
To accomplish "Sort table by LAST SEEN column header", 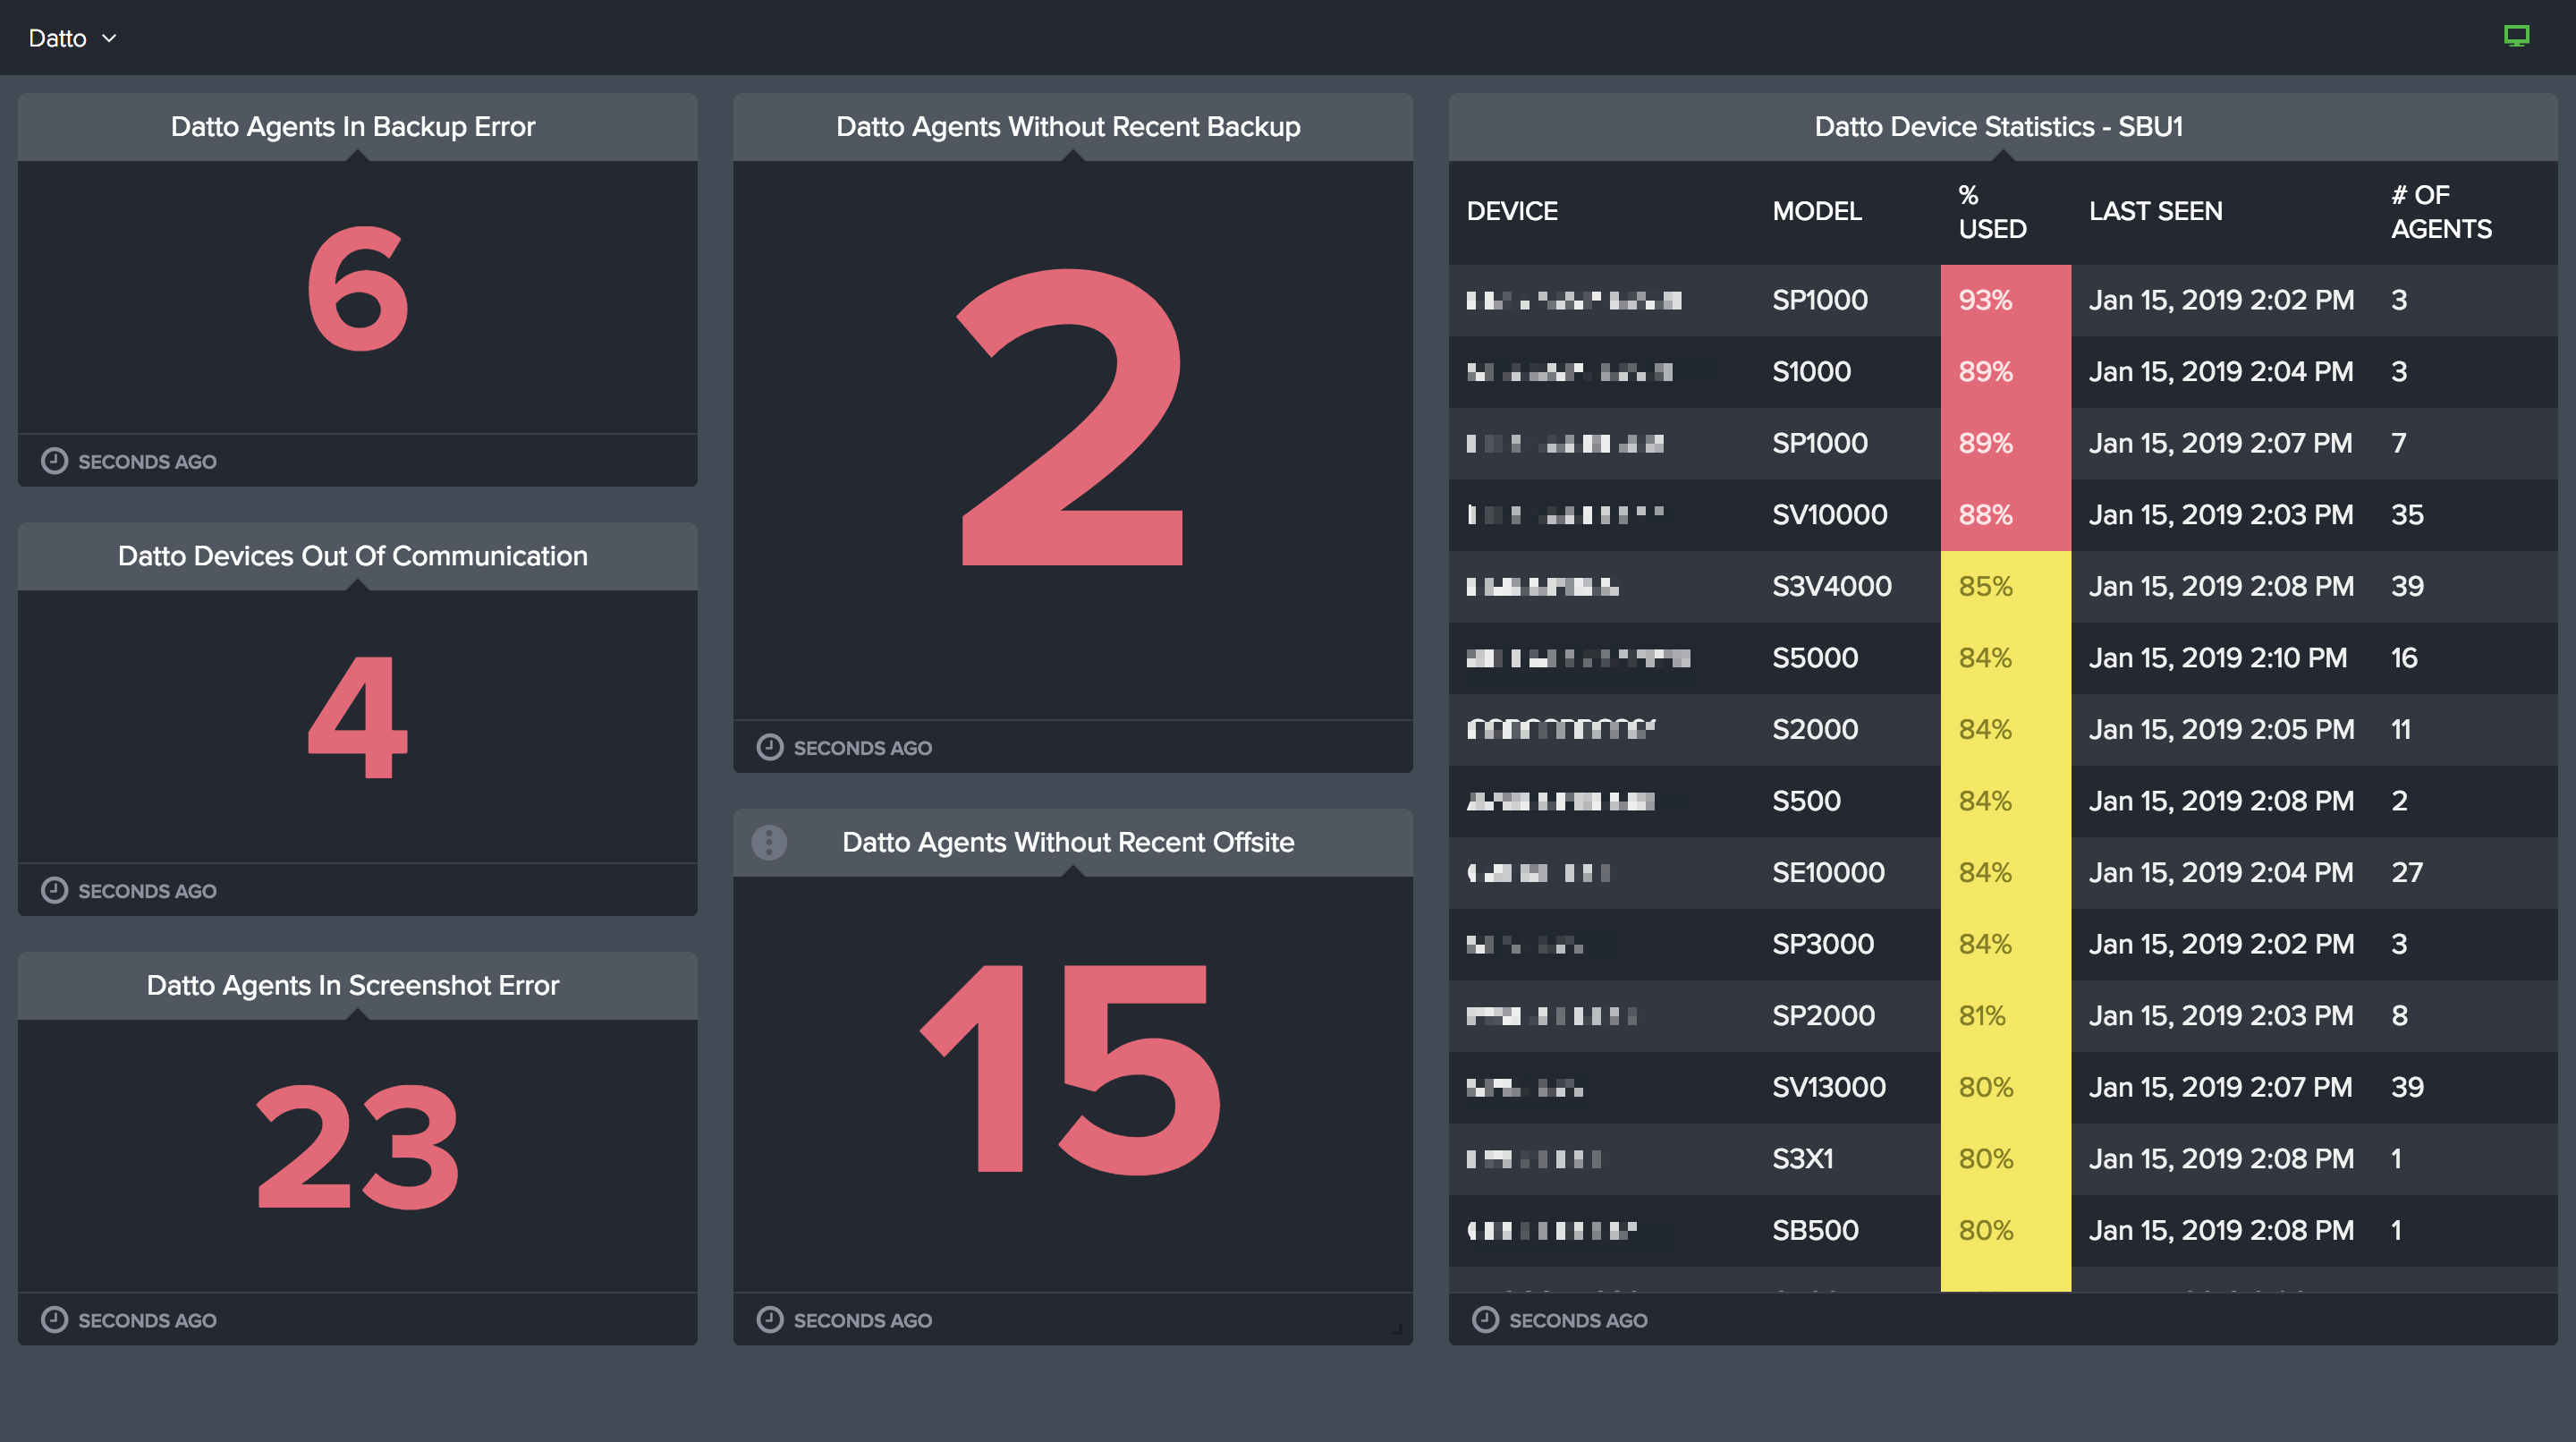I will coord(2155,211).
